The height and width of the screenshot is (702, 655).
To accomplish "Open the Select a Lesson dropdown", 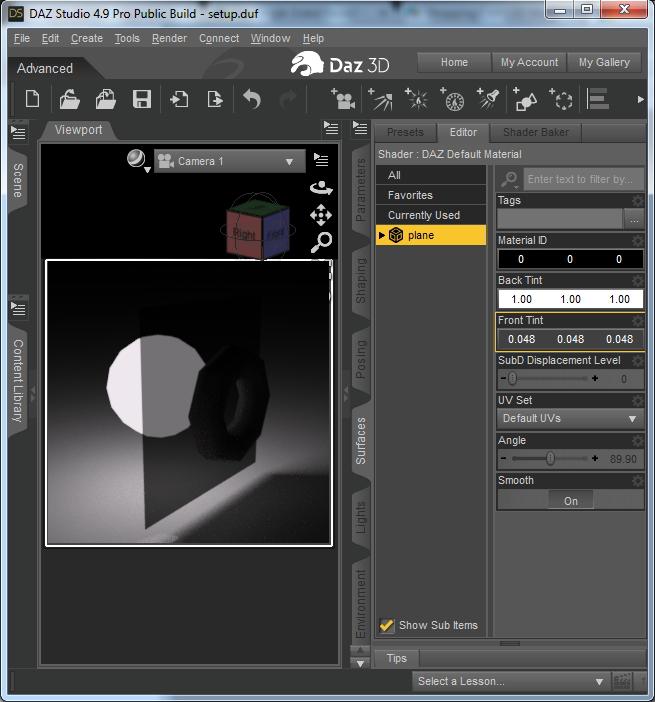I will 511,681.
